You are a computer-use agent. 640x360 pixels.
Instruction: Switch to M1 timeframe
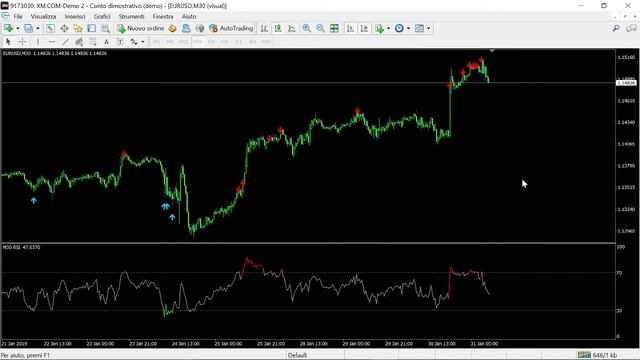tap(156, 42)
